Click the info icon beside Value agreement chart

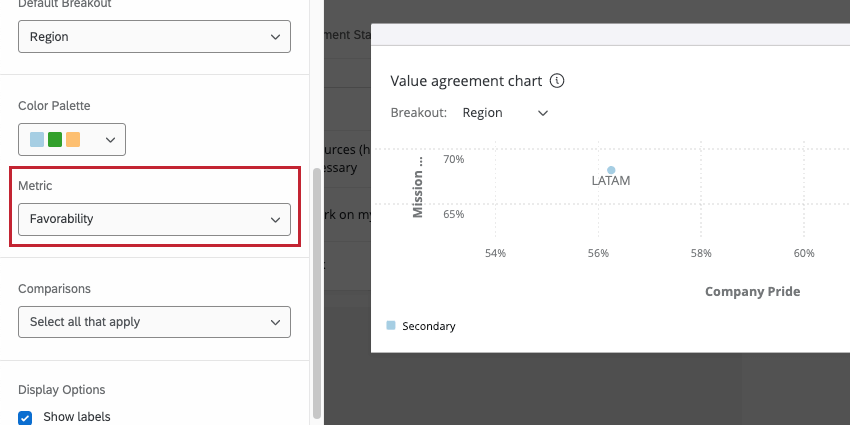pos(558,81)
